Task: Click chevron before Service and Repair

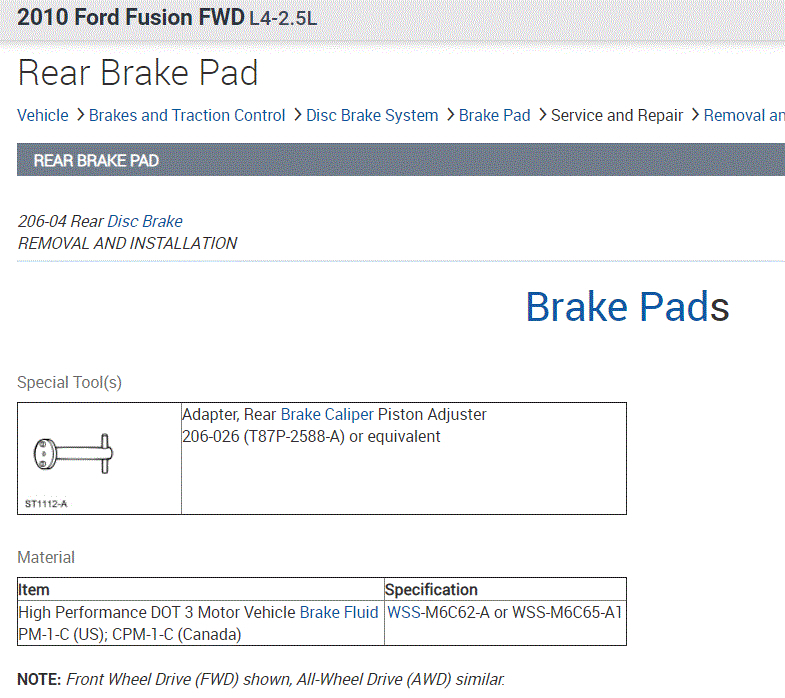Action: pos(541,115)
